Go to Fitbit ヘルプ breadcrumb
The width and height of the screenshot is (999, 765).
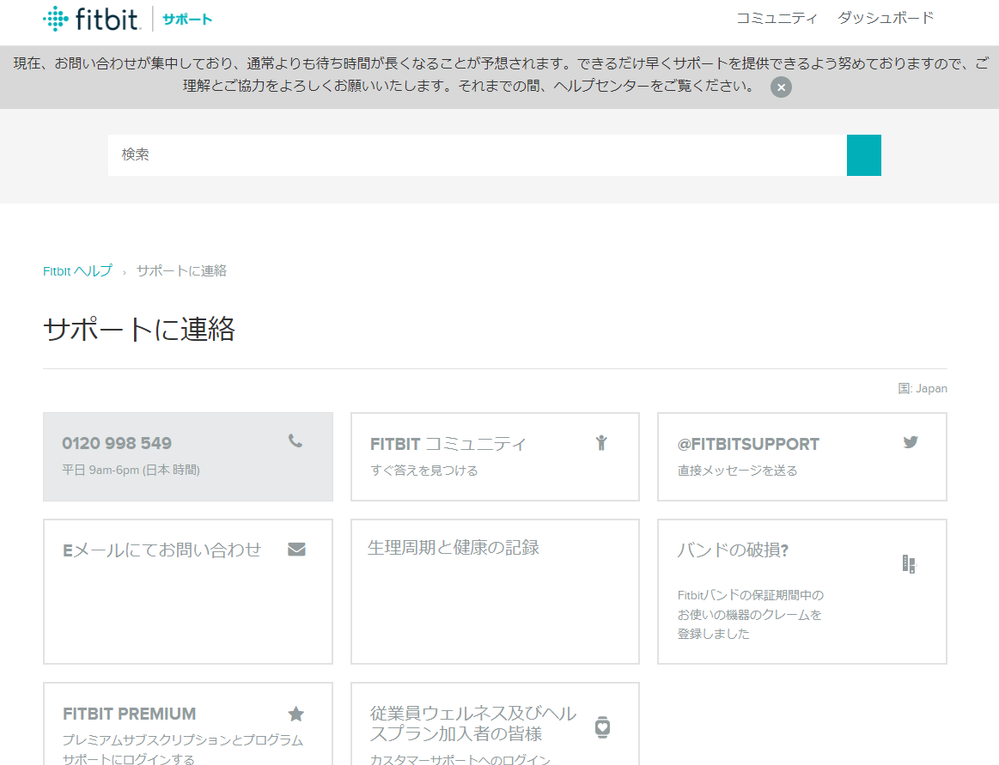point(78,271)
